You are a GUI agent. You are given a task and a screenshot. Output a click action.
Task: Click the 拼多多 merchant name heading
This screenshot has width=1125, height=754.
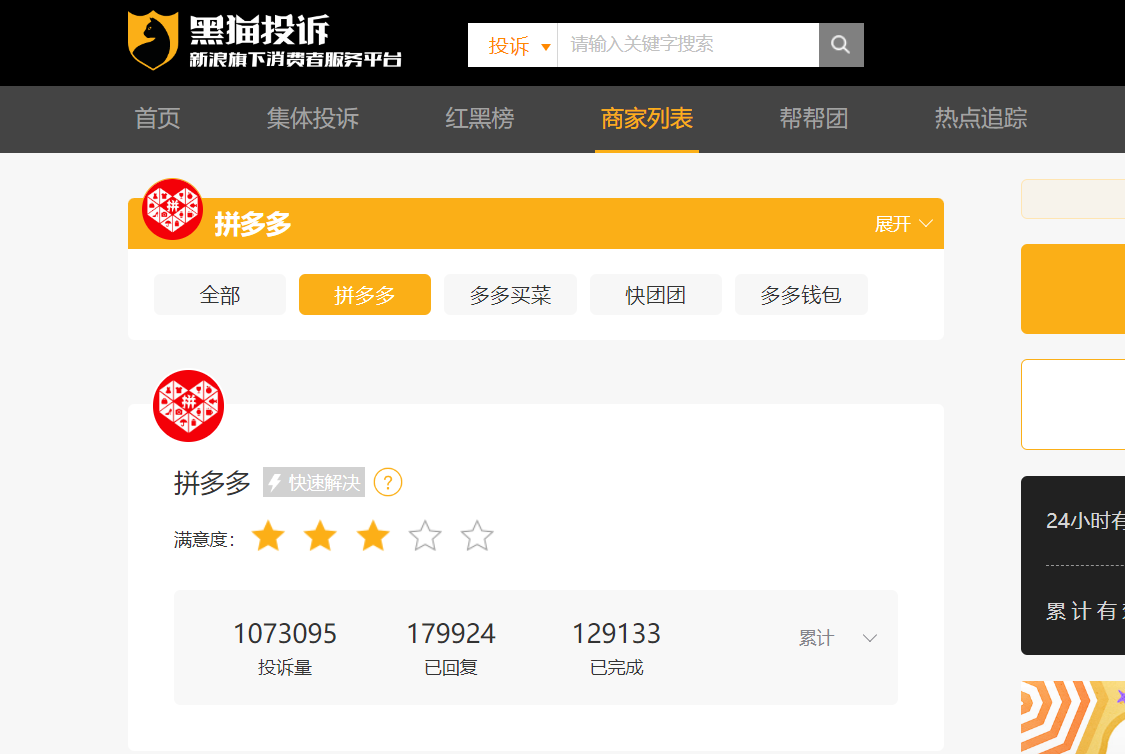[x=212, y=483]
